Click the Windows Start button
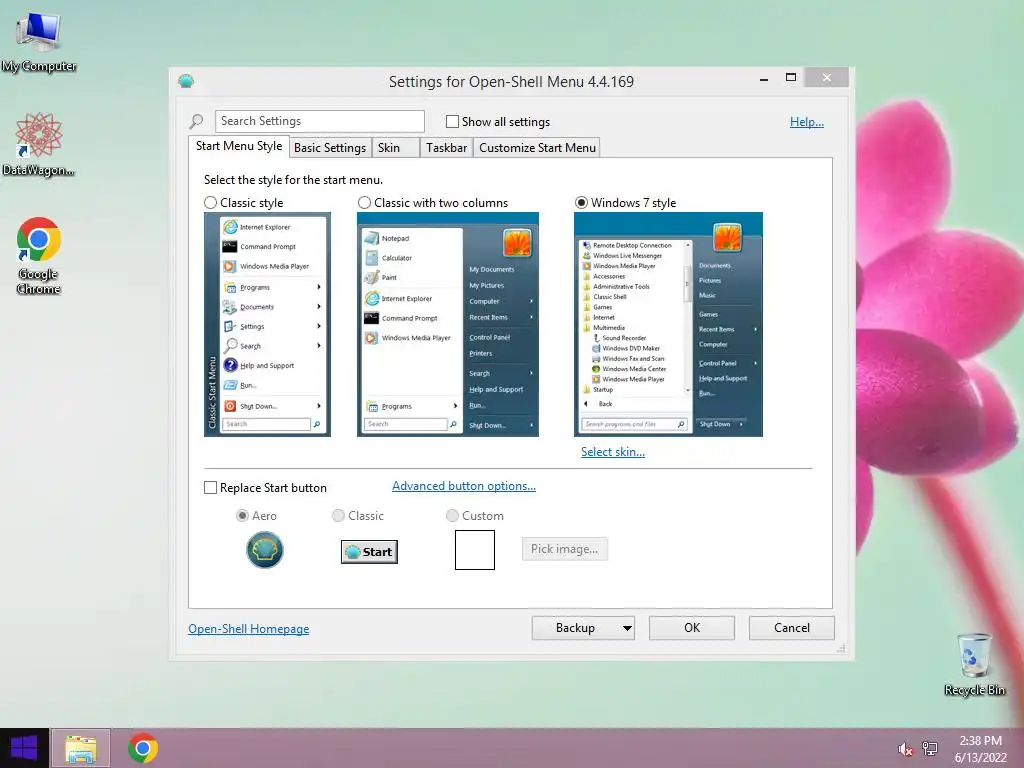 pos(24,748)
